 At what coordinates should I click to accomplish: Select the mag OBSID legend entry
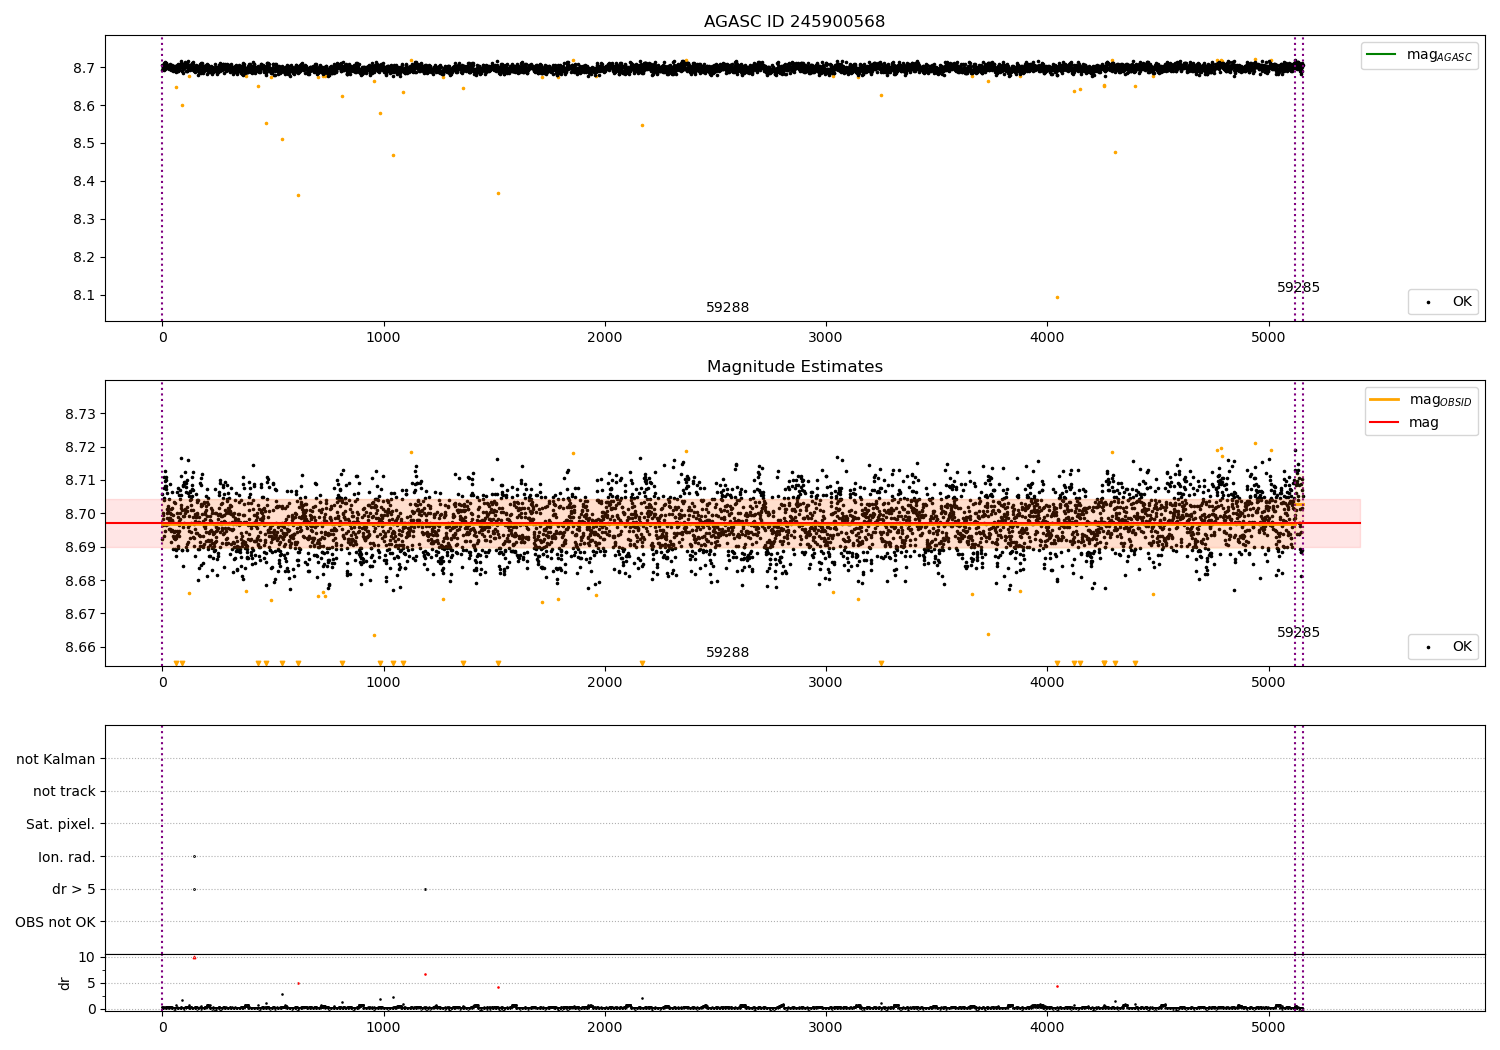[x=1421, y=400]
